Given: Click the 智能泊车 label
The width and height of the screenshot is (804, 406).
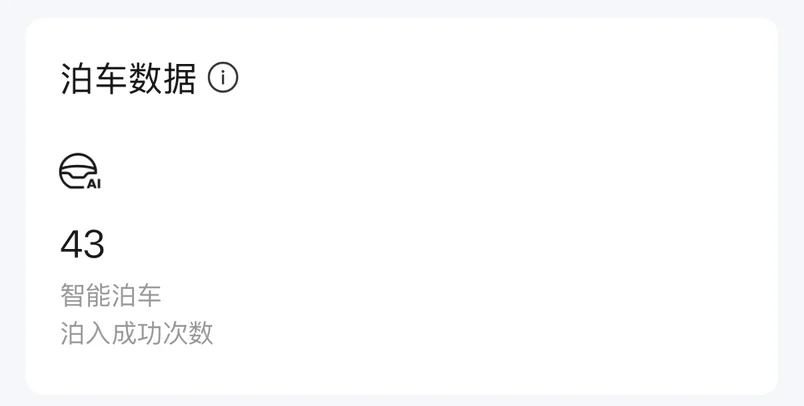Looking at the screenshot, I should (111, 295).
